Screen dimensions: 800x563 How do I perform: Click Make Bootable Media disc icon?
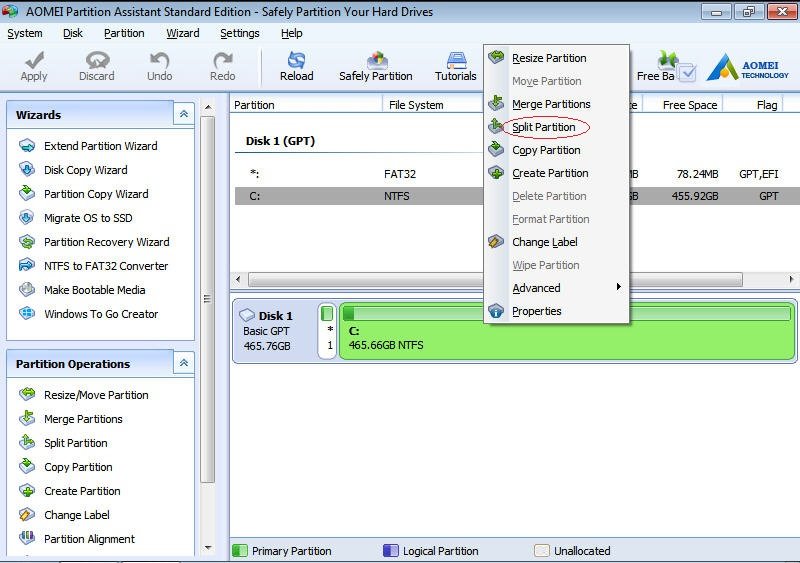27,289
